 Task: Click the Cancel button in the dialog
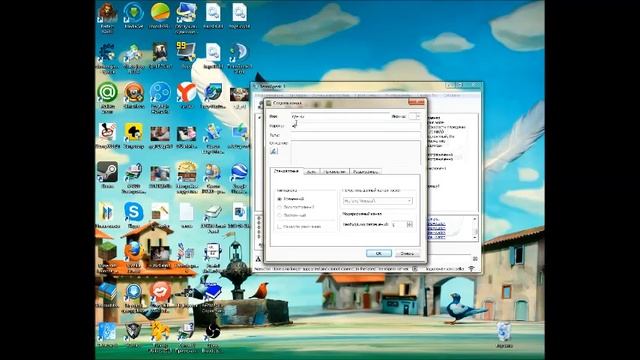pos(407,253)
